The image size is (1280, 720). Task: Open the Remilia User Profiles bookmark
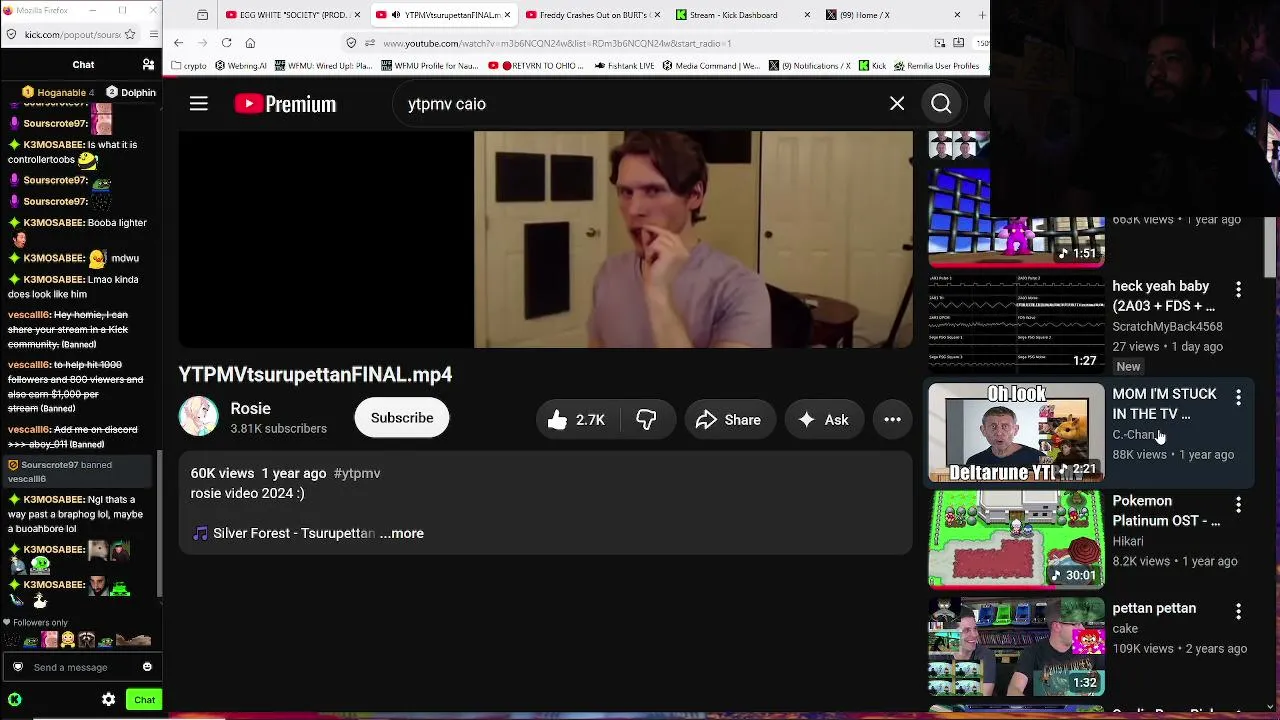click(x=937, y=66)
